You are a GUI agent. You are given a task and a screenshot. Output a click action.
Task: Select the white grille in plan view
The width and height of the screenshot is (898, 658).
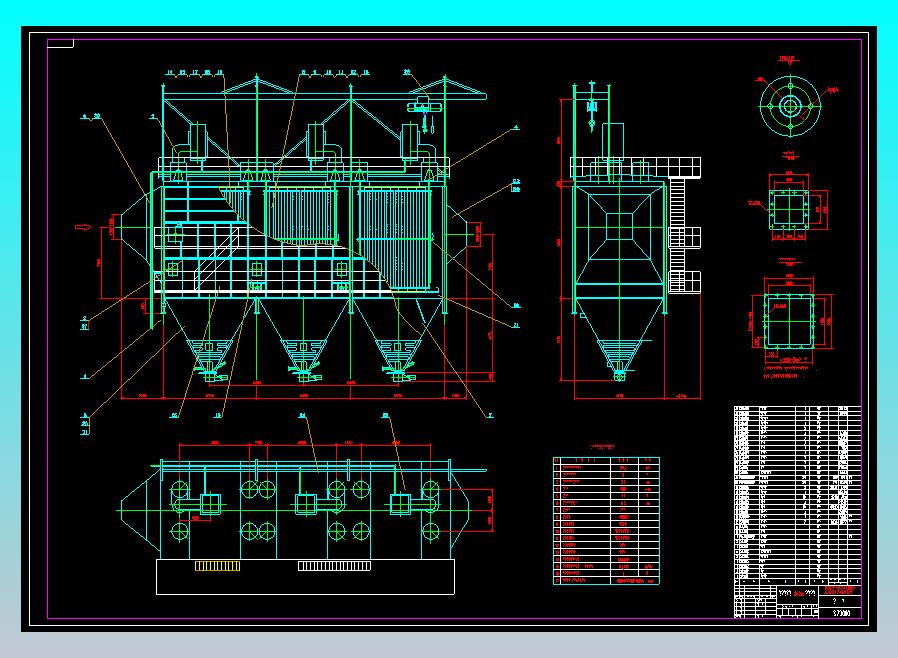(334, 566)
